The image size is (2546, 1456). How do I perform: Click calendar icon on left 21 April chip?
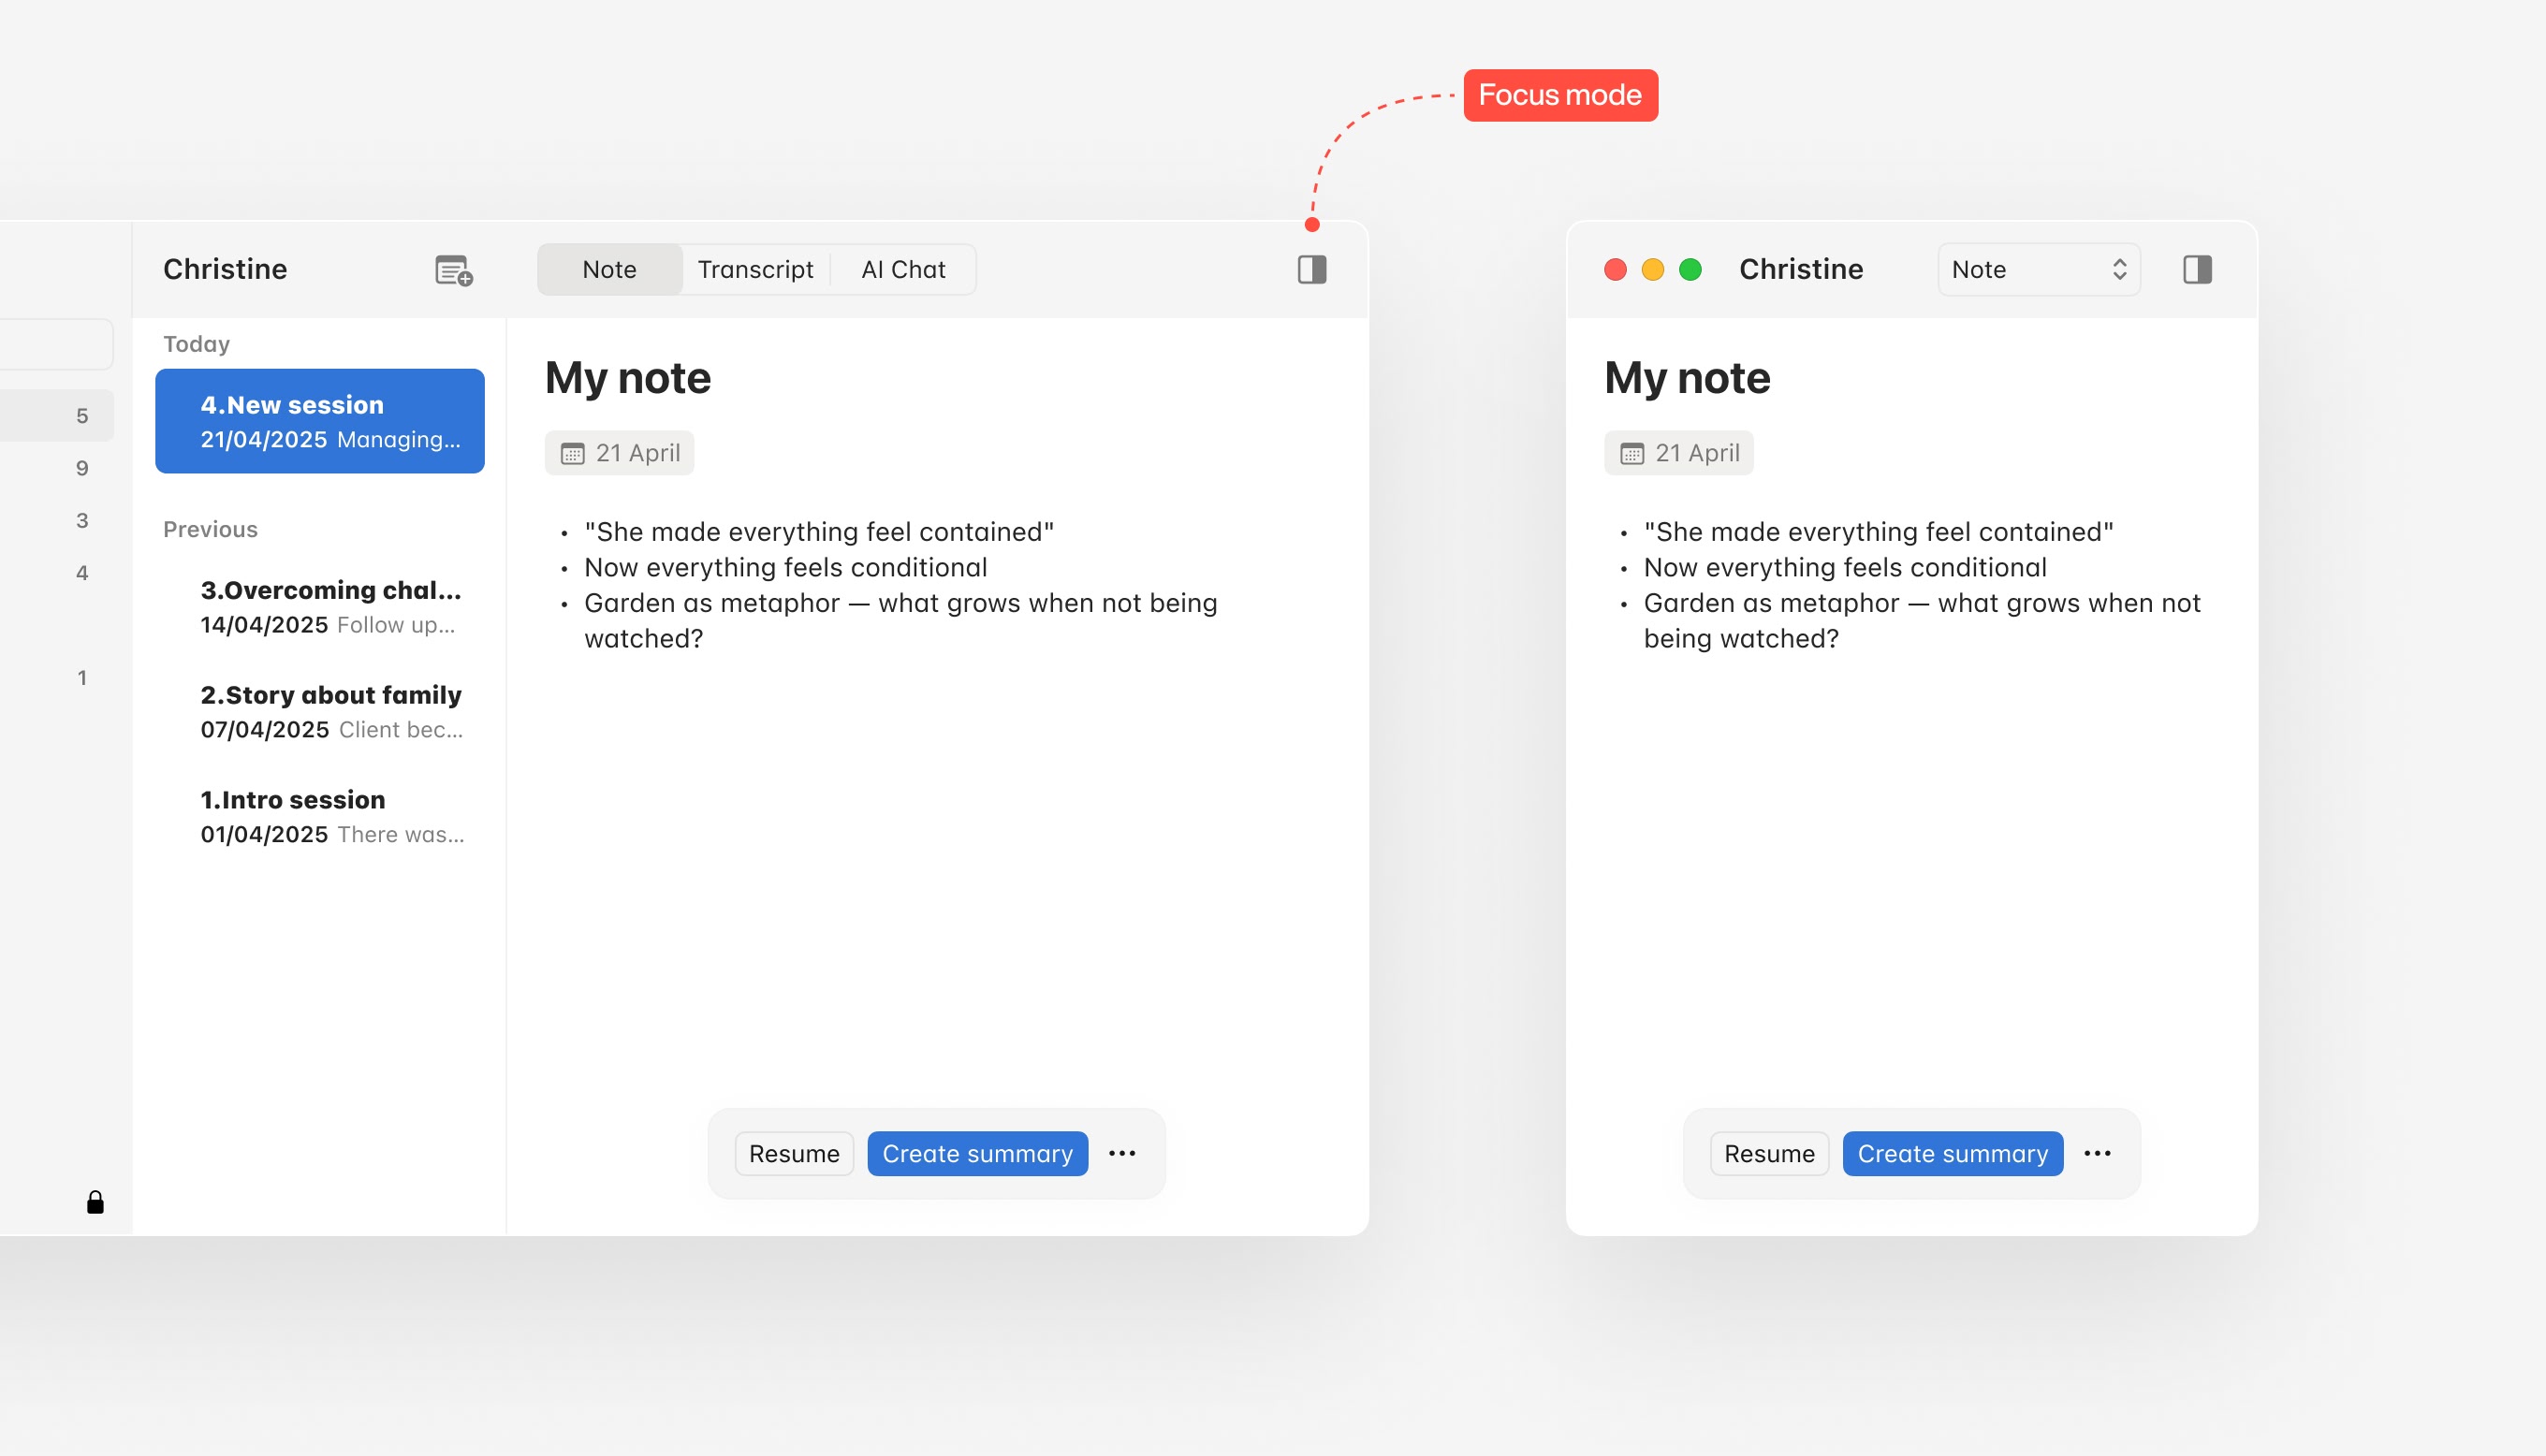click(572, 454)
